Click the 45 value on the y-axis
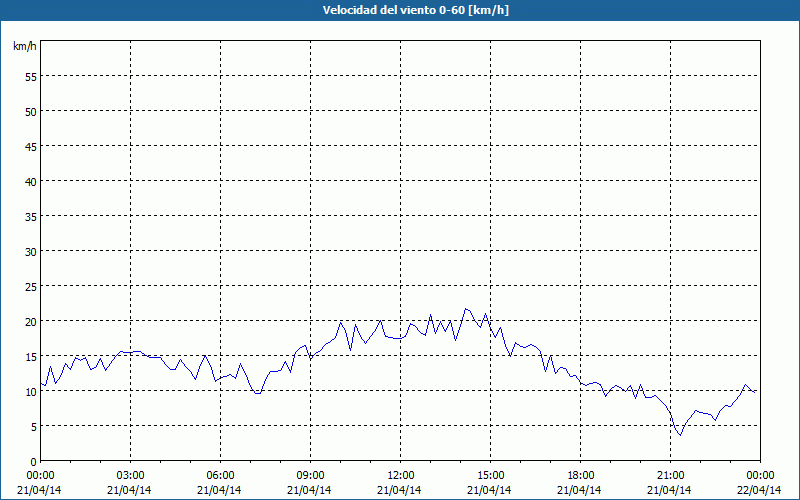 31,146
